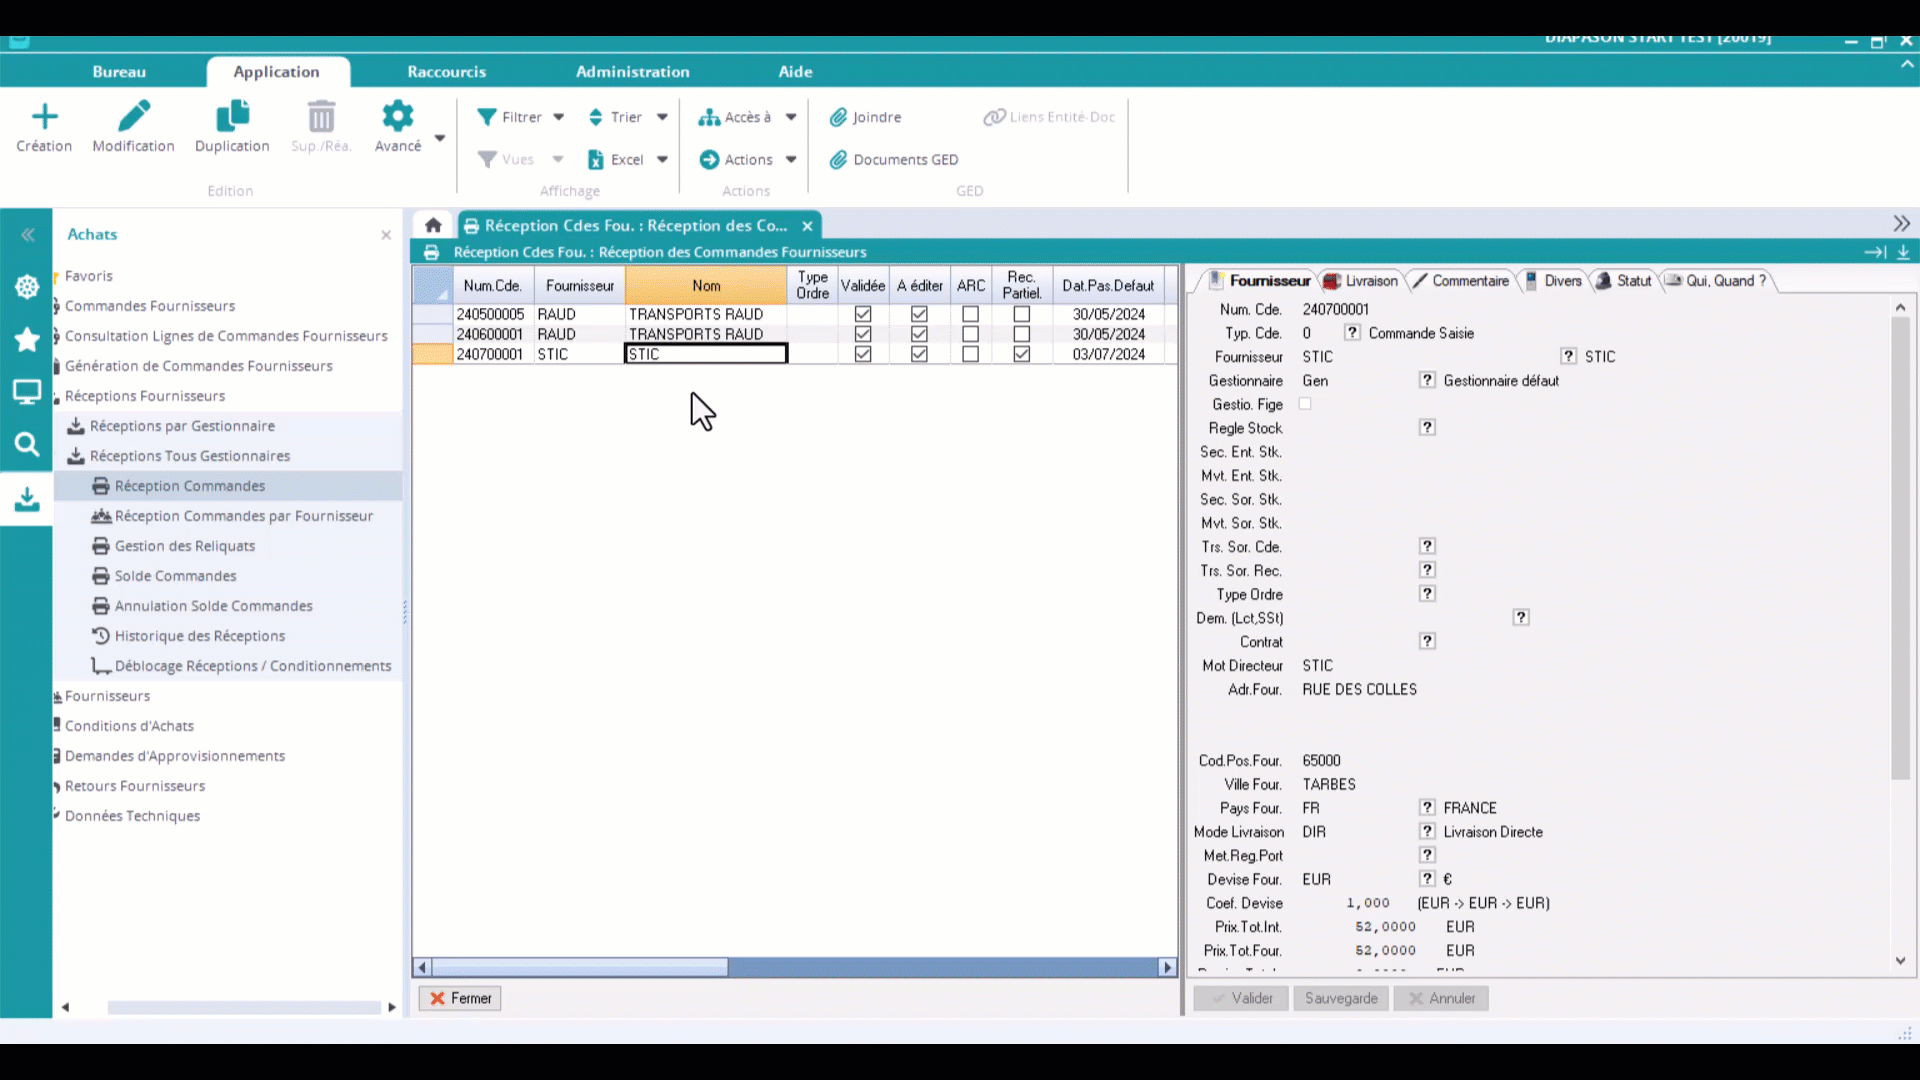Open the search magnifier in the sidebar

pyautogui.click(x=27, y=444)
